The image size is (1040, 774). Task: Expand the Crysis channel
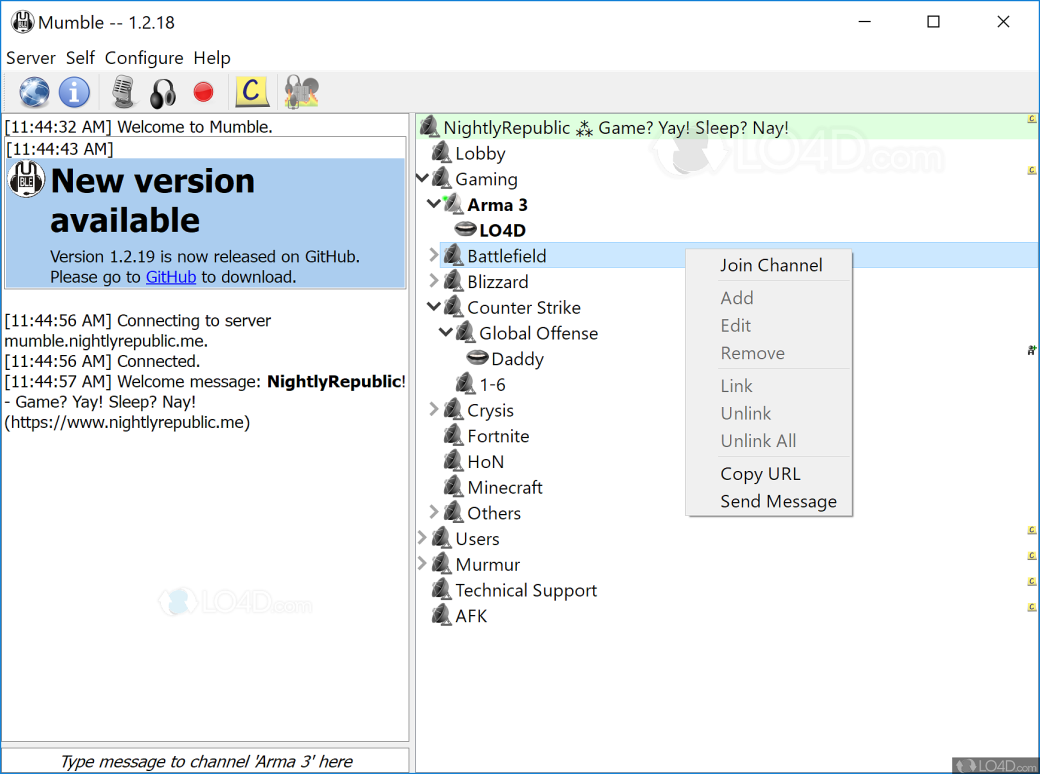tap(434, 409)
